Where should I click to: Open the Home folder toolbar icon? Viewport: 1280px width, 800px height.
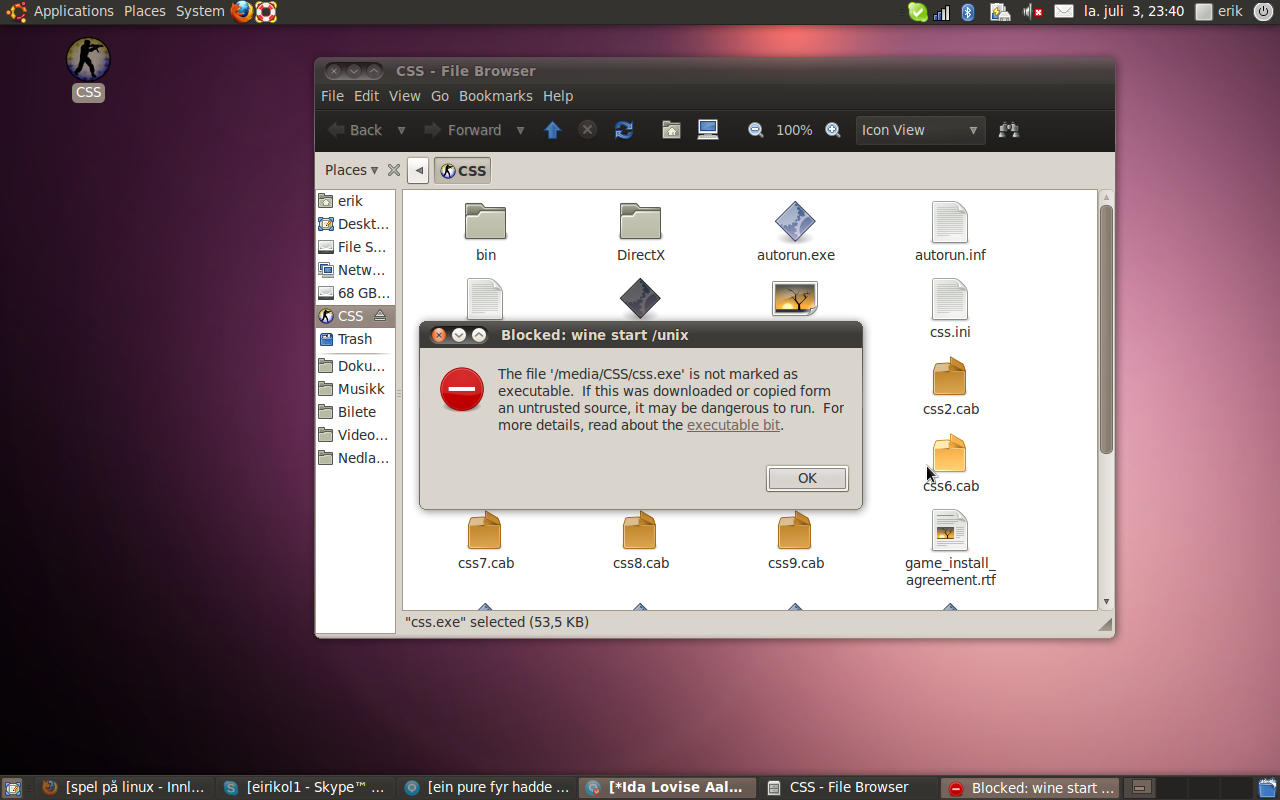point(672,130)
